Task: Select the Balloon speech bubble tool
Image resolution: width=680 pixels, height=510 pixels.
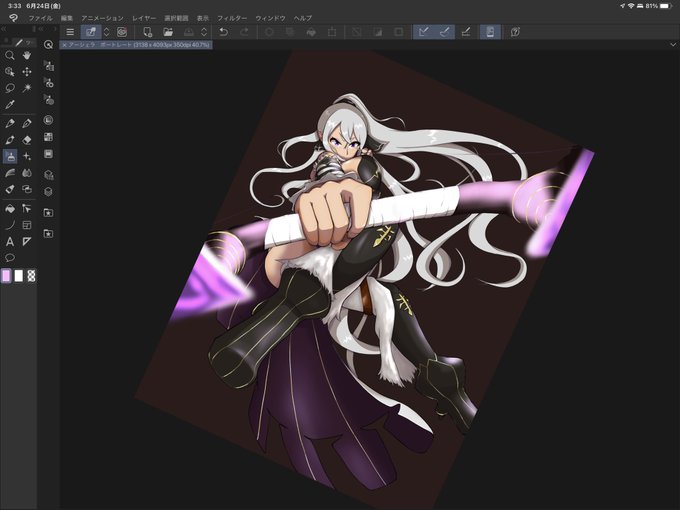Action: (x=10, y=258)
